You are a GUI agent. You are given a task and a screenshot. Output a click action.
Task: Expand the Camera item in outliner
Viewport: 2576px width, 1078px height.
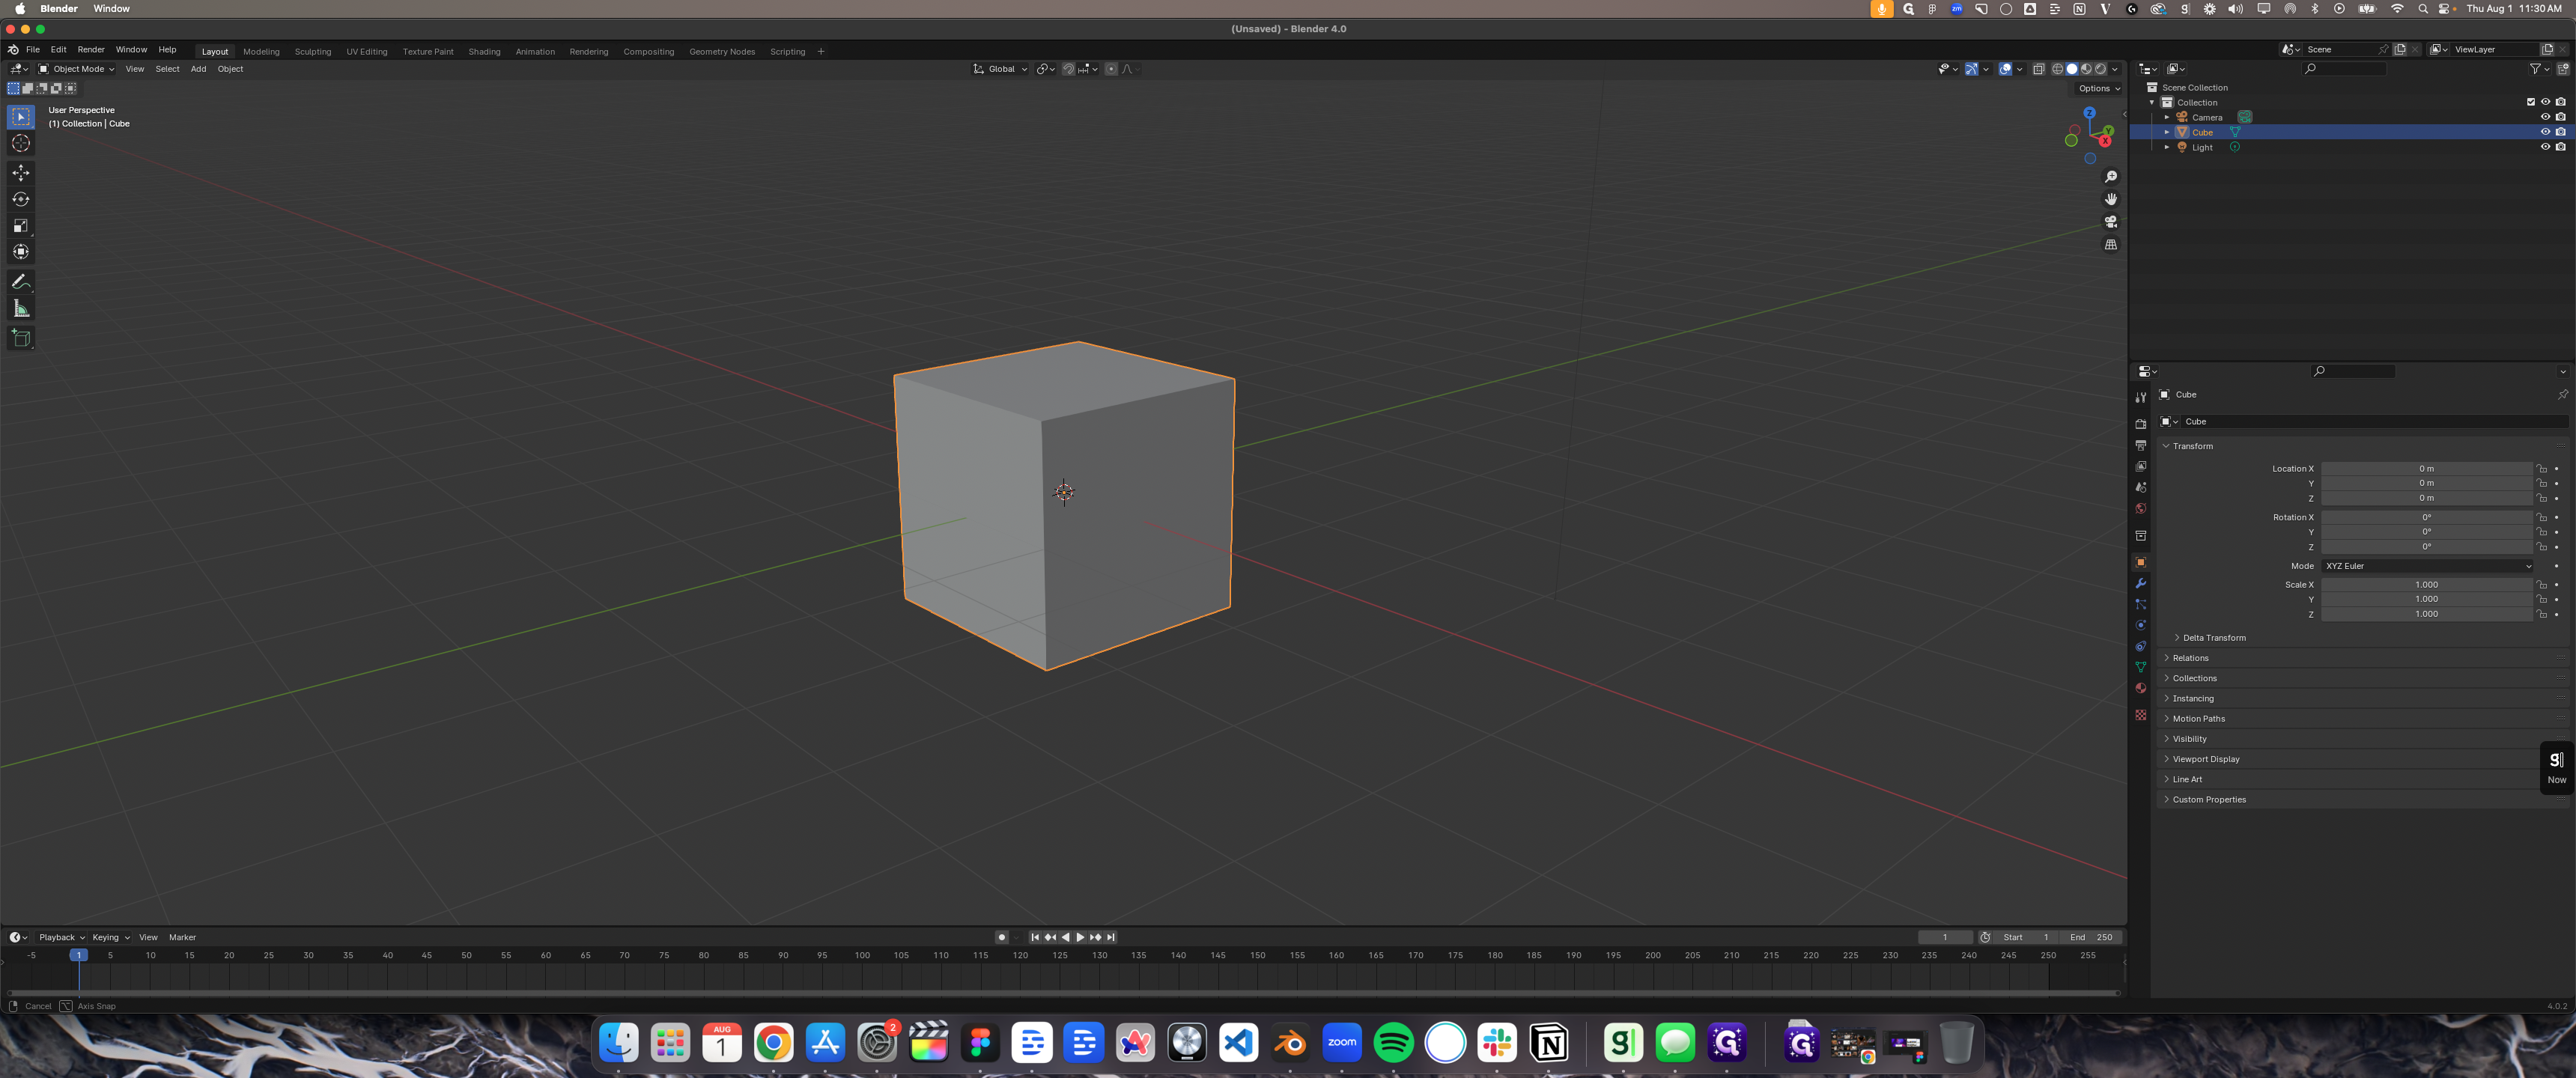[2167, 117]
